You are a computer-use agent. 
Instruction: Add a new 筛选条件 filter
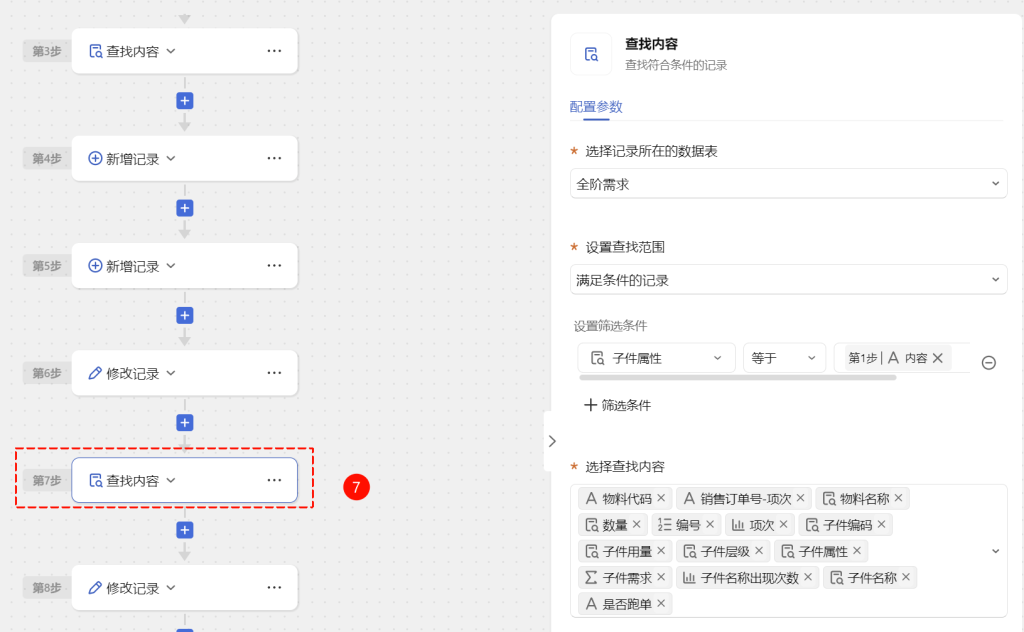pos(617,405)
